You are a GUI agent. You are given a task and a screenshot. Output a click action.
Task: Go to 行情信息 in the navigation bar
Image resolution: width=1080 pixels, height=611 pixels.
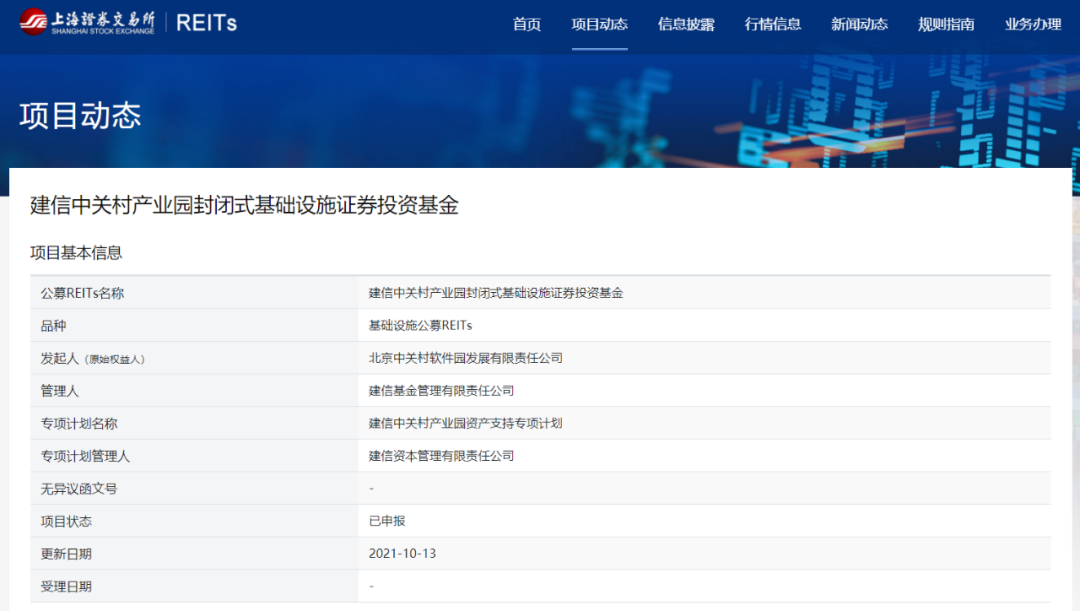click(x=773, y=24)
